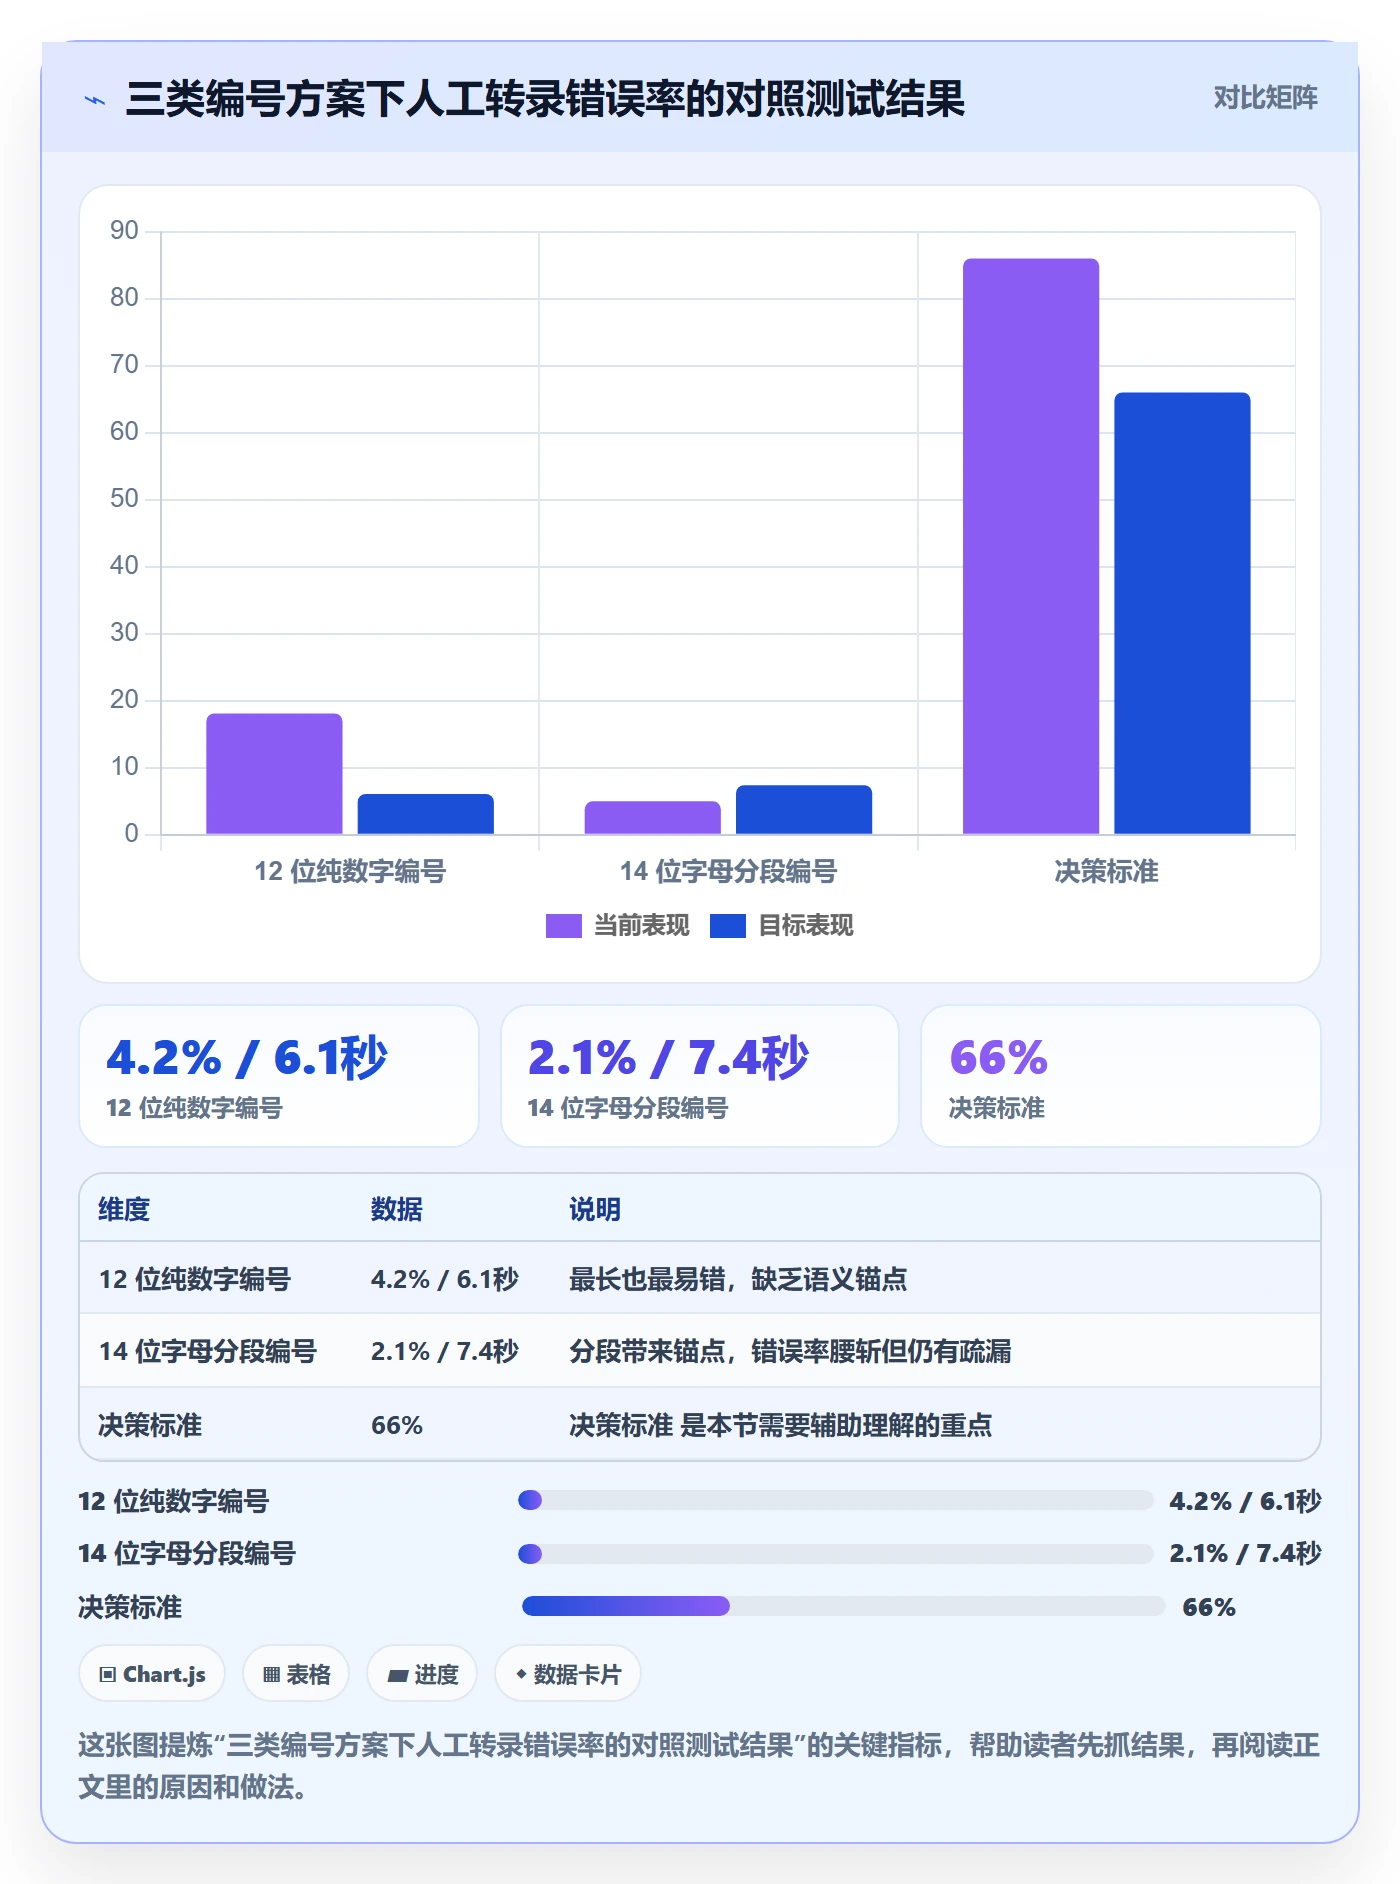This screenshot has width=1400, height=1884.
Task: Click the table cell 最长也最易错，缺乏语义锚点
Action: coord(738,1279)
